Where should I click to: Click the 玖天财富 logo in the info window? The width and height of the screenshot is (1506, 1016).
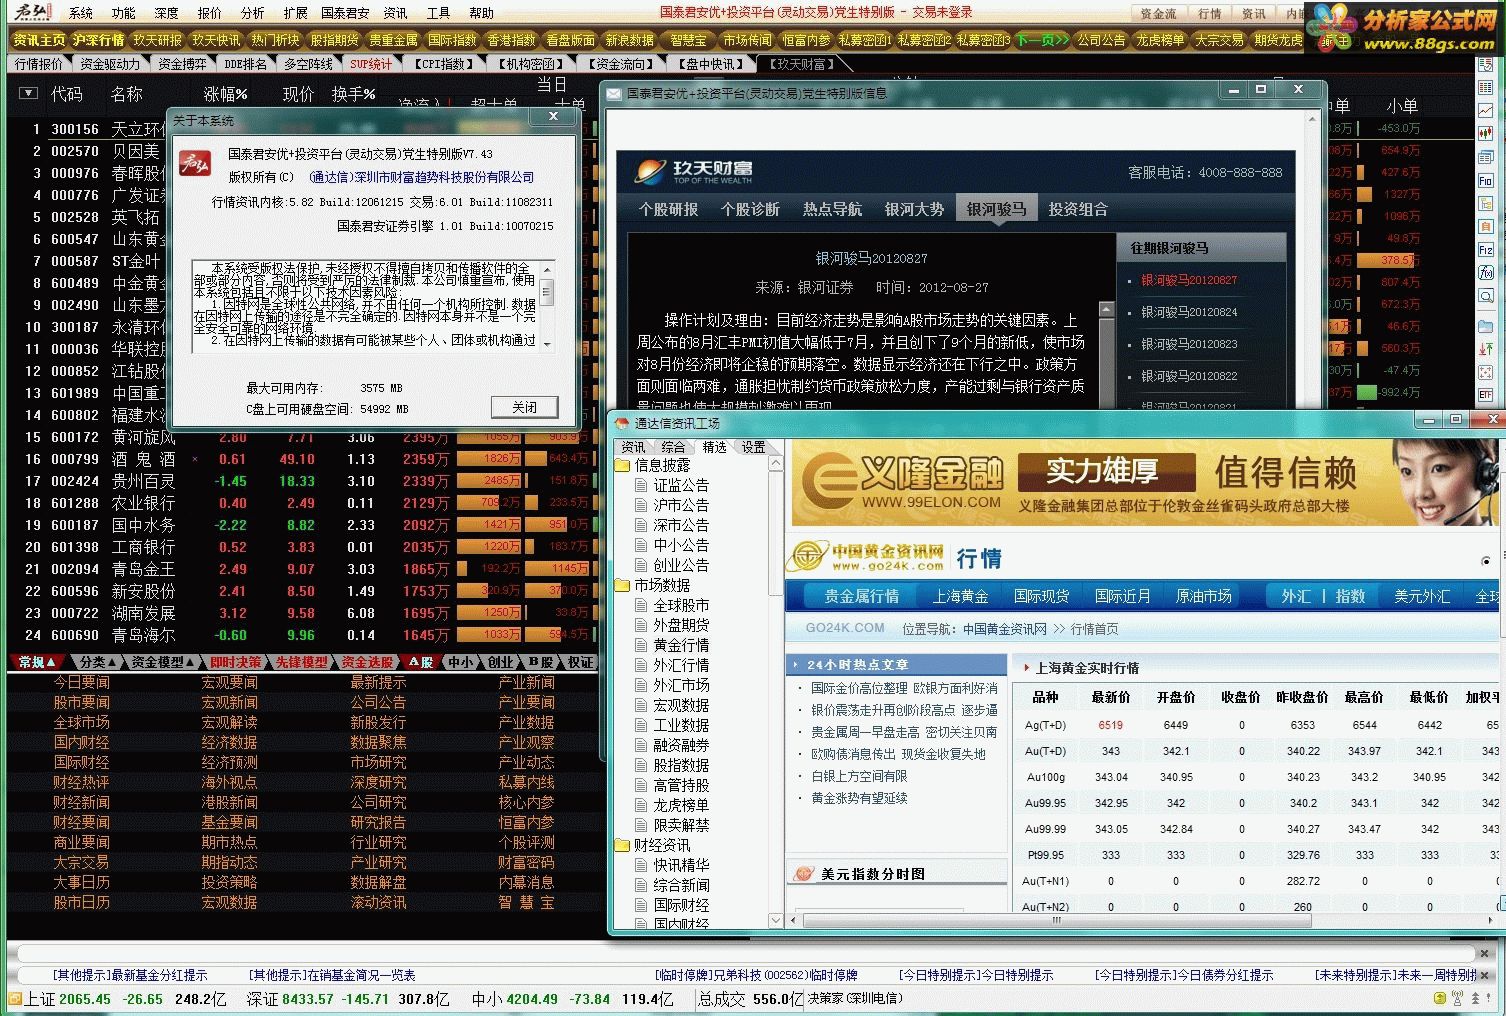click(694, 170)
